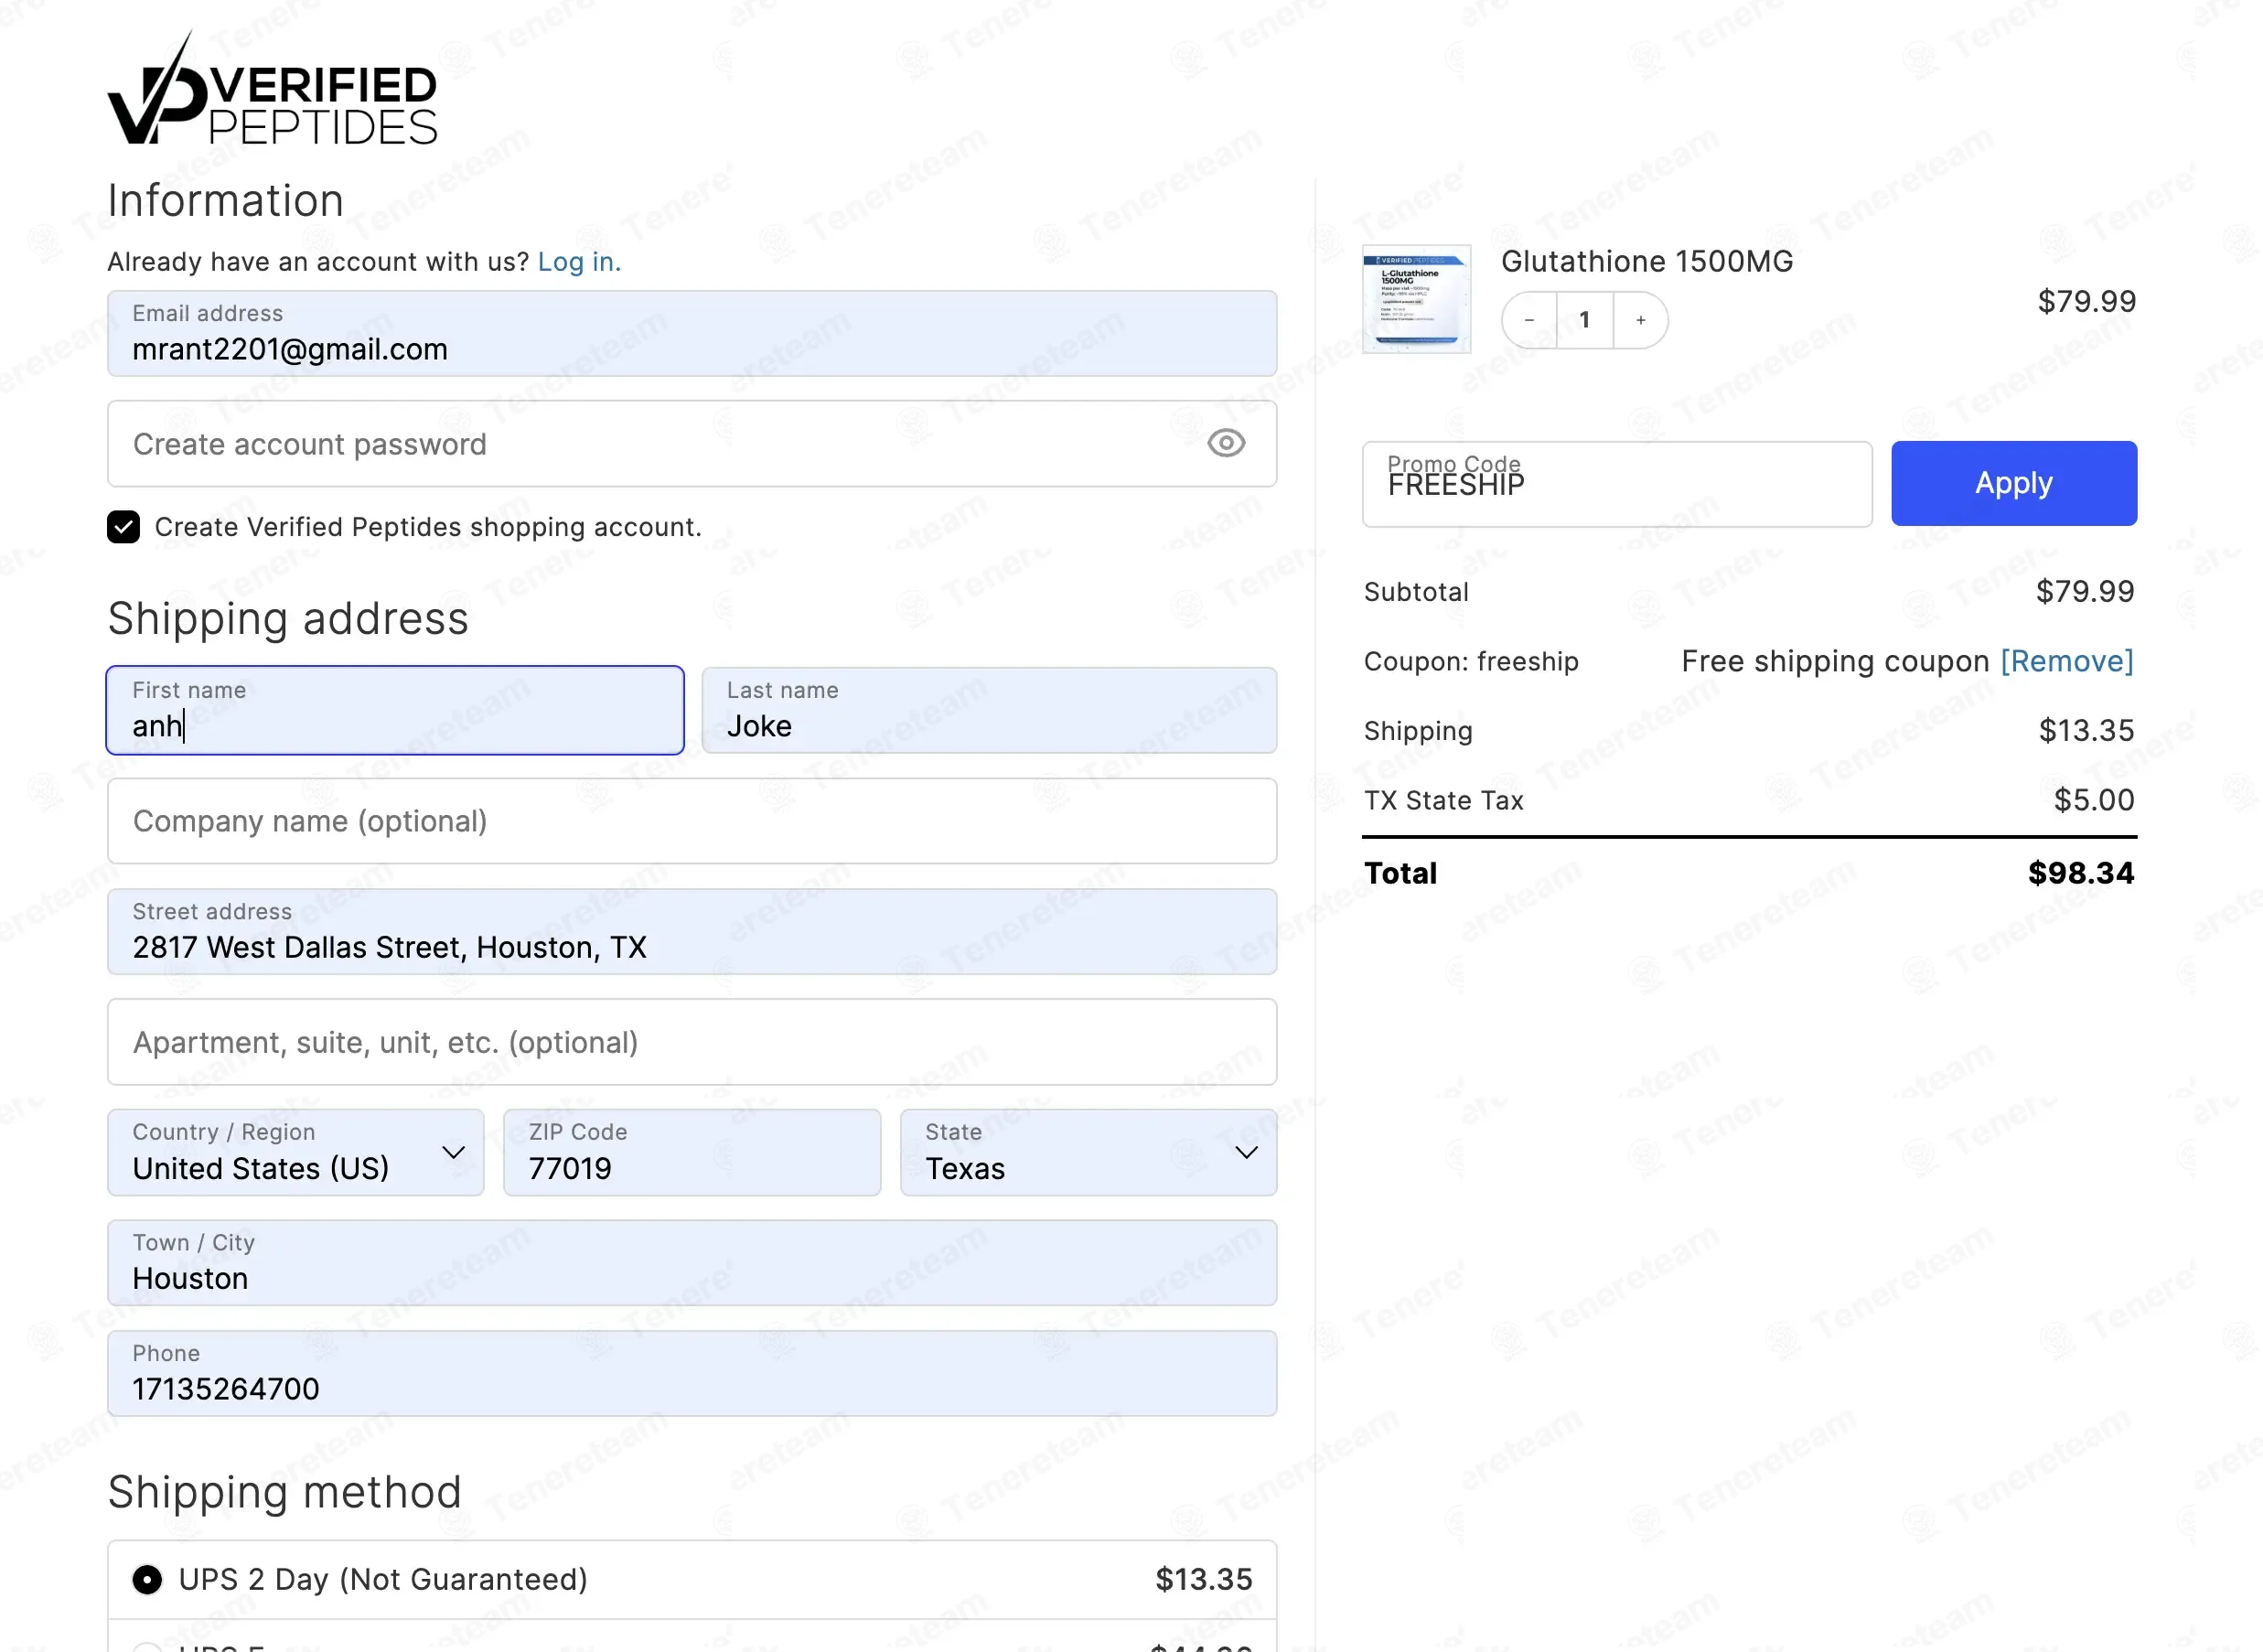2263x1652 pixels.
Task: Click the Apartment, suite, unit field
Action: pos(691,1042)
